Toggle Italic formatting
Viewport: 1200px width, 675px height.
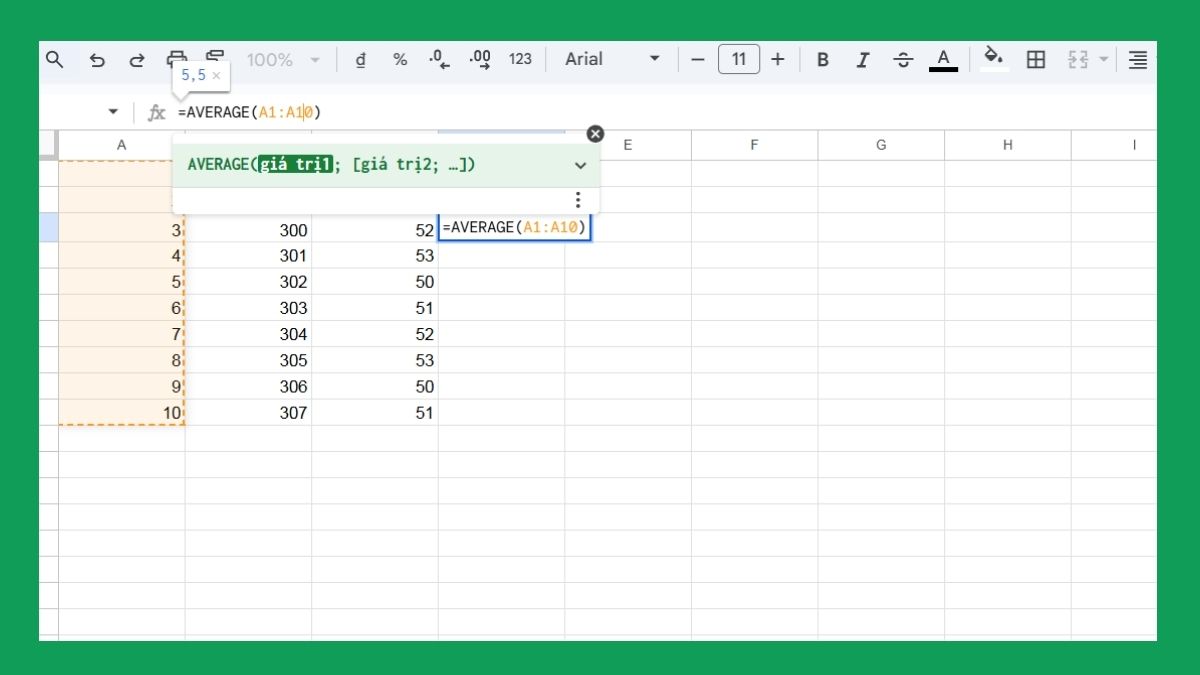[862, 59]
